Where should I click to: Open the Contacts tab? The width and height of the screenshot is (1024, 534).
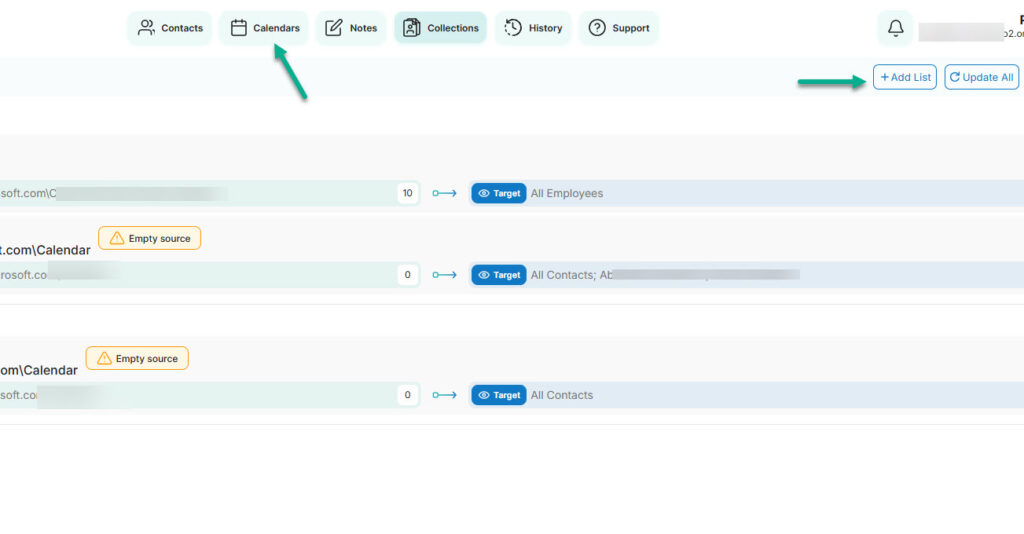[170, 28]
